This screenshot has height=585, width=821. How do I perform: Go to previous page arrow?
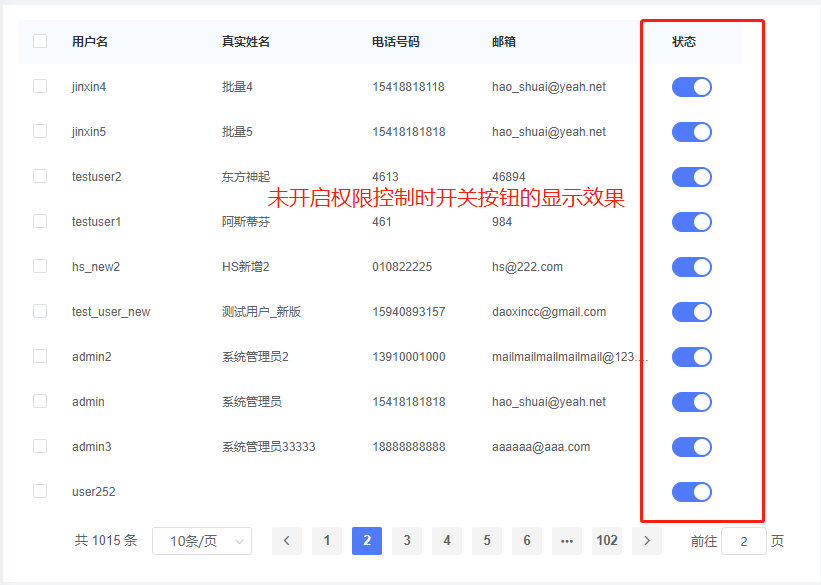click(287, 541)
